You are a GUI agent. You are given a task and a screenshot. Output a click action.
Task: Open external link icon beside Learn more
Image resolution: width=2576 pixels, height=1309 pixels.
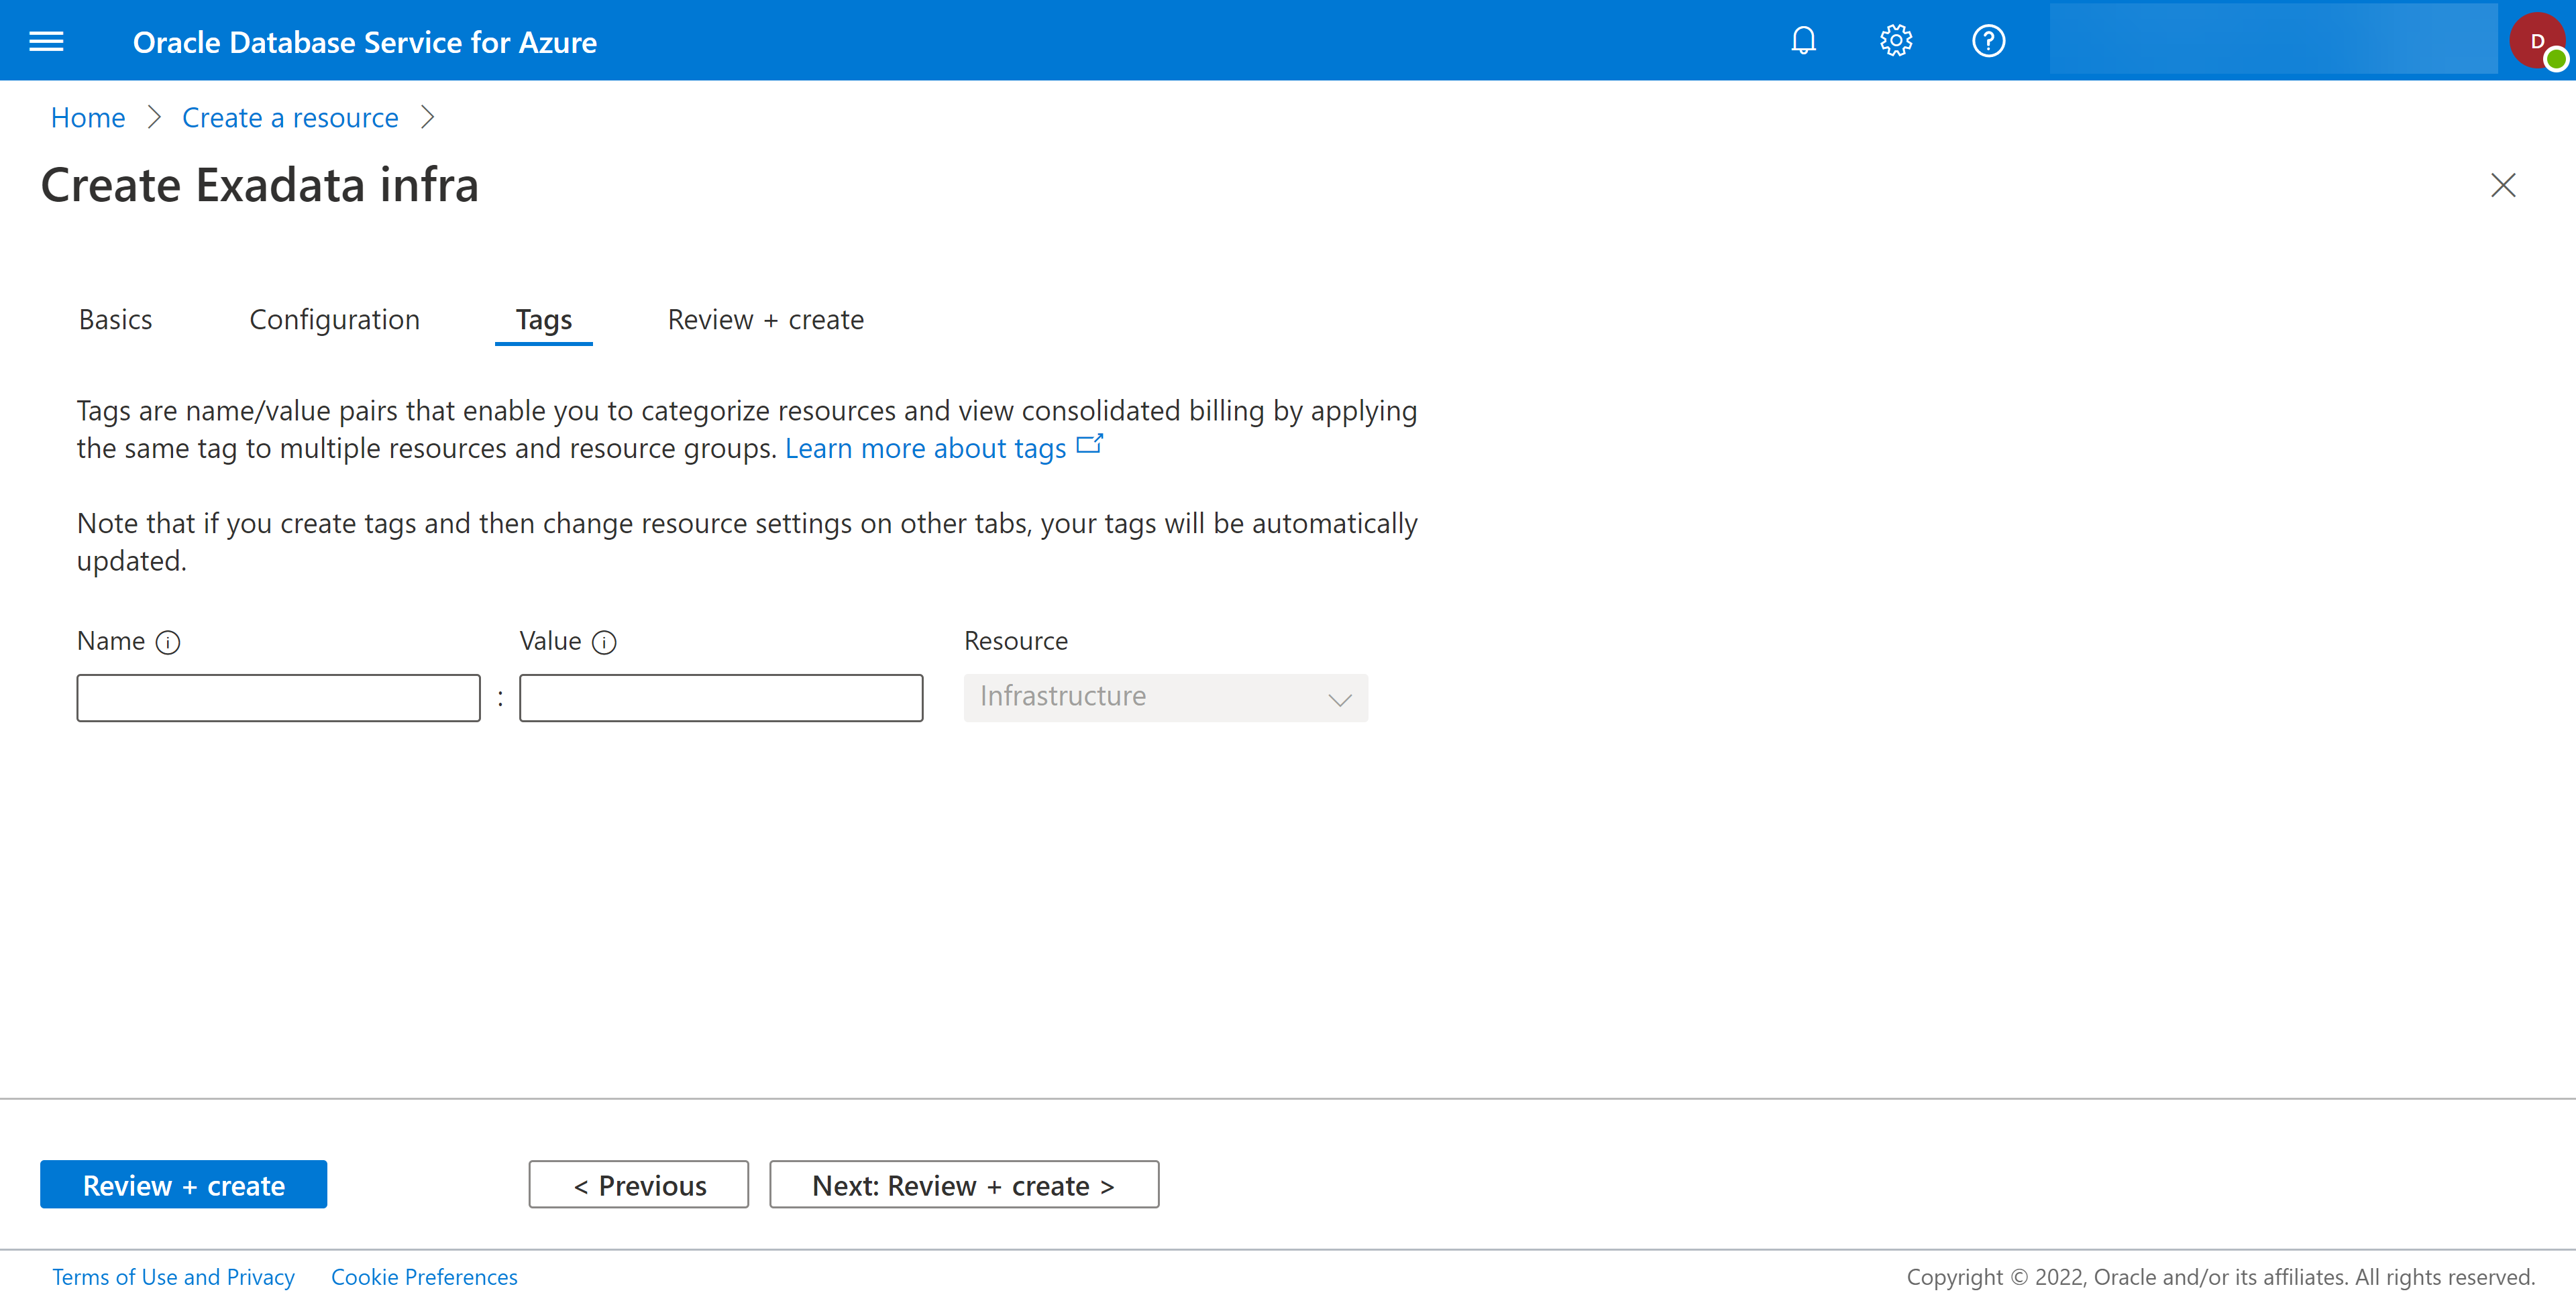(1089, 445)
